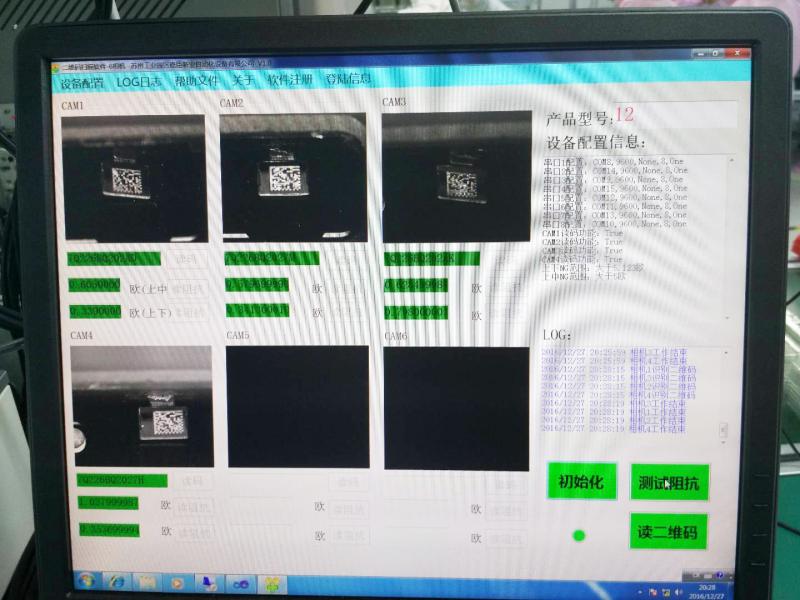Image resolution: width=800 pixels, height=600 pixels.
Task: Click the CAM1 0.6059000 resistance field
Action: [94, 285]
